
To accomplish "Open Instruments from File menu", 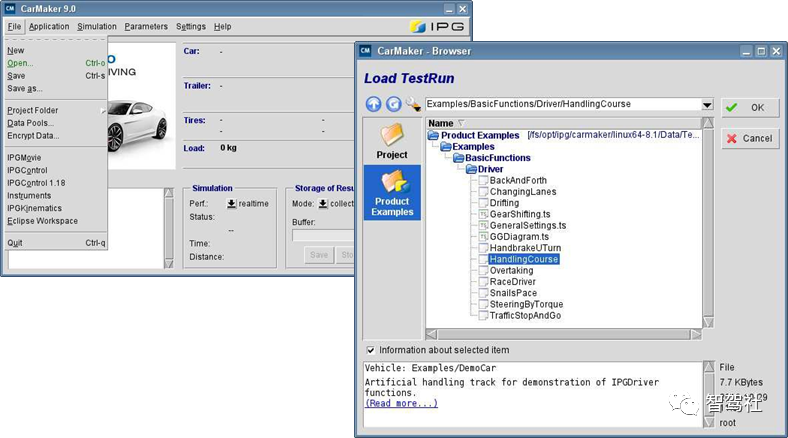I will pos(56,195).
